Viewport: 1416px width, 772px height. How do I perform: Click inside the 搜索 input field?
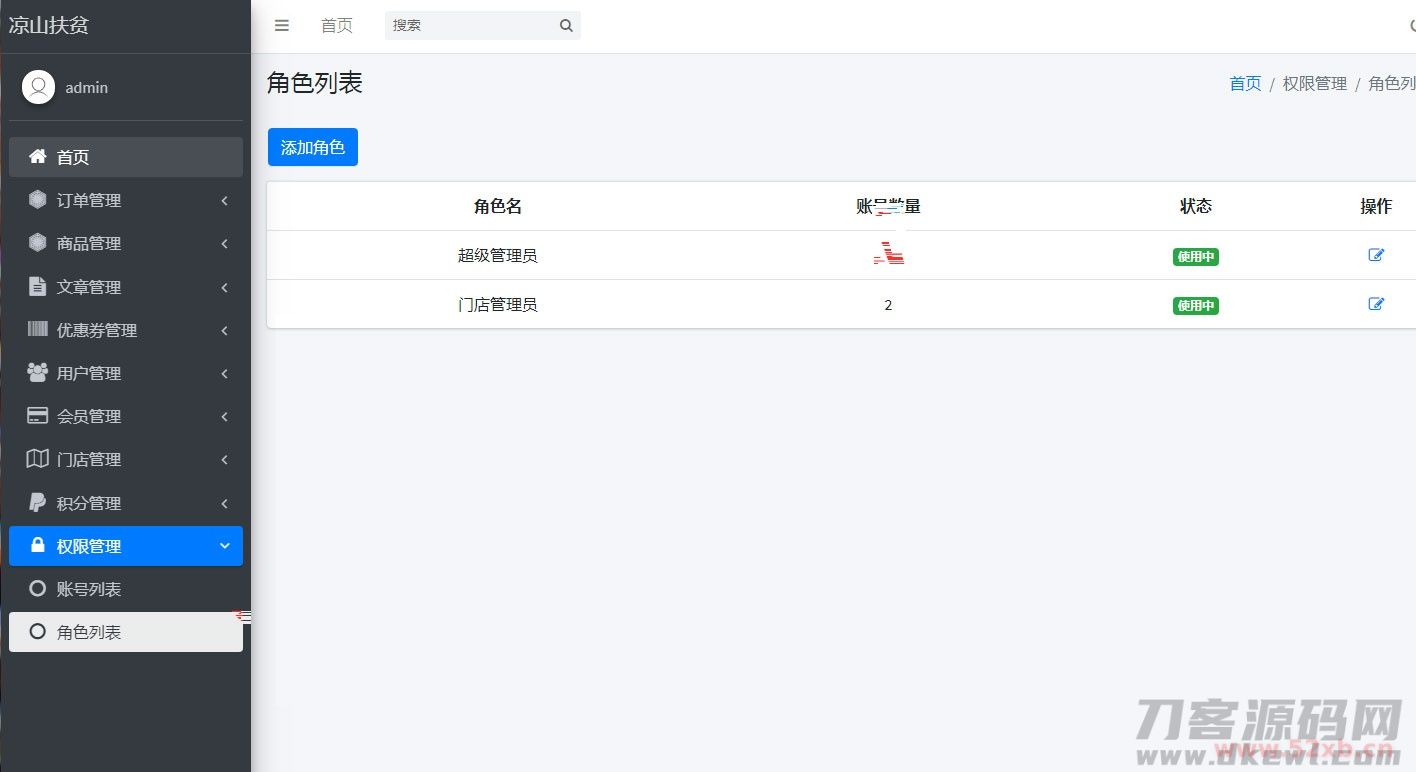470,25
